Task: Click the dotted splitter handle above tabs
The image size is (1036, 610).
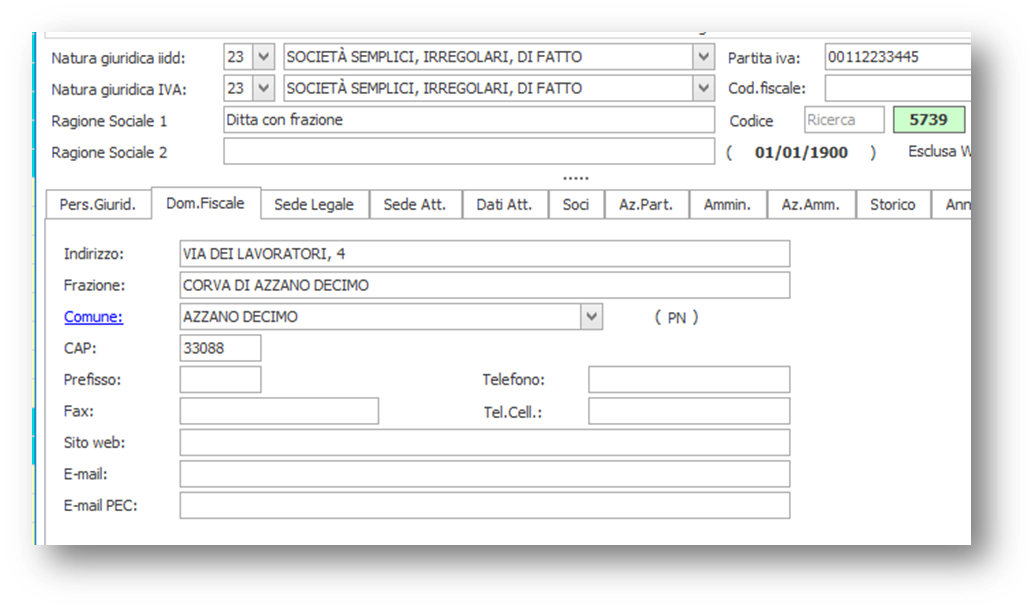Action: pyautogui.click(x=575, y=178)
